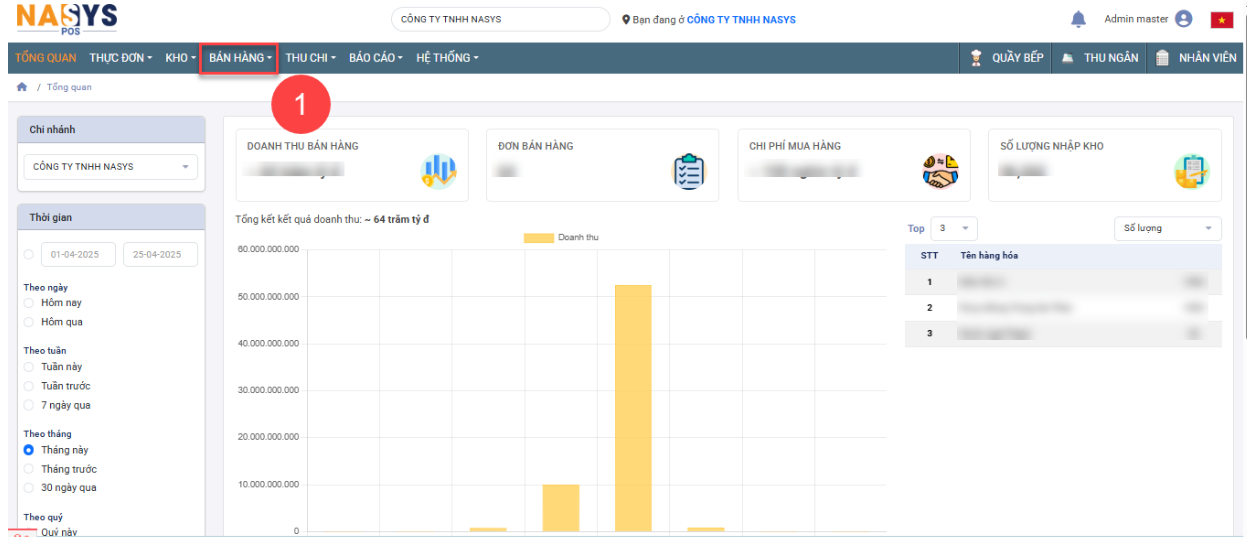Image resolution: width=1247 pixels, height=538 pixels.
Task: Choose the 30 ngày qua radio option
Action: pyautogui.click(x=29, y=488)
